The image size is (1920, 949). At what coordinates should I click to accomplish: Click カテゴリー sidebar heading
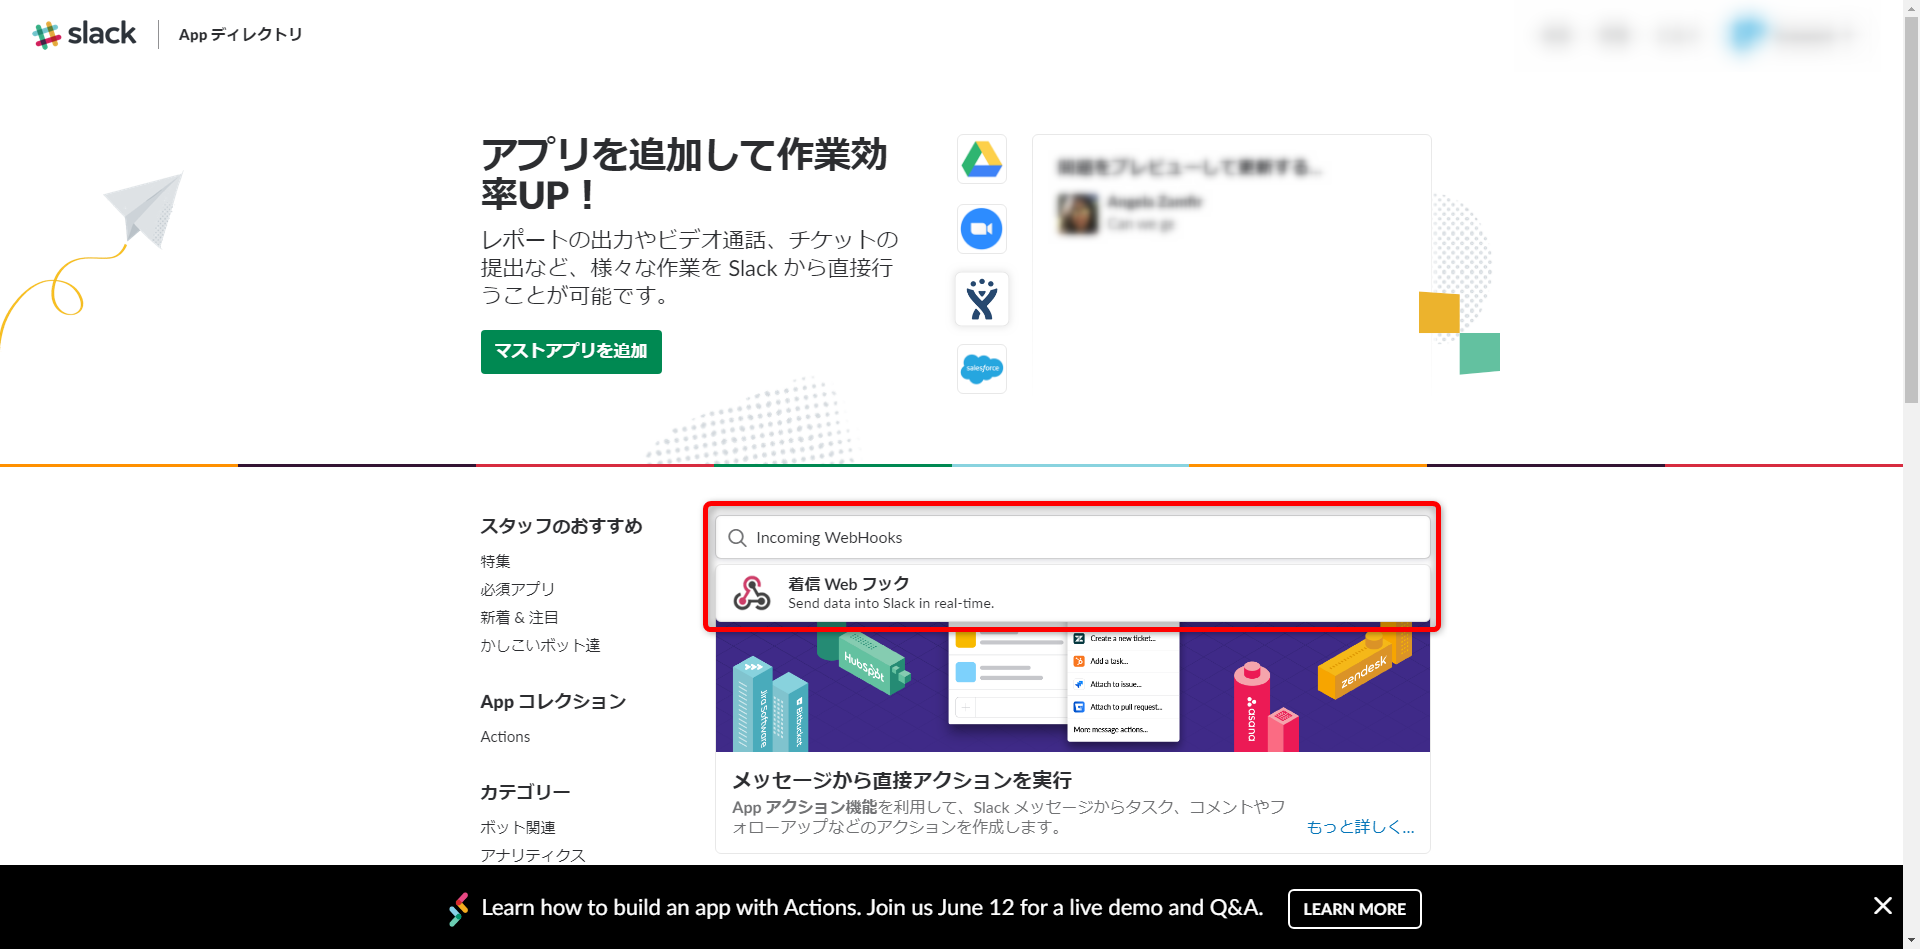point(525,792)
